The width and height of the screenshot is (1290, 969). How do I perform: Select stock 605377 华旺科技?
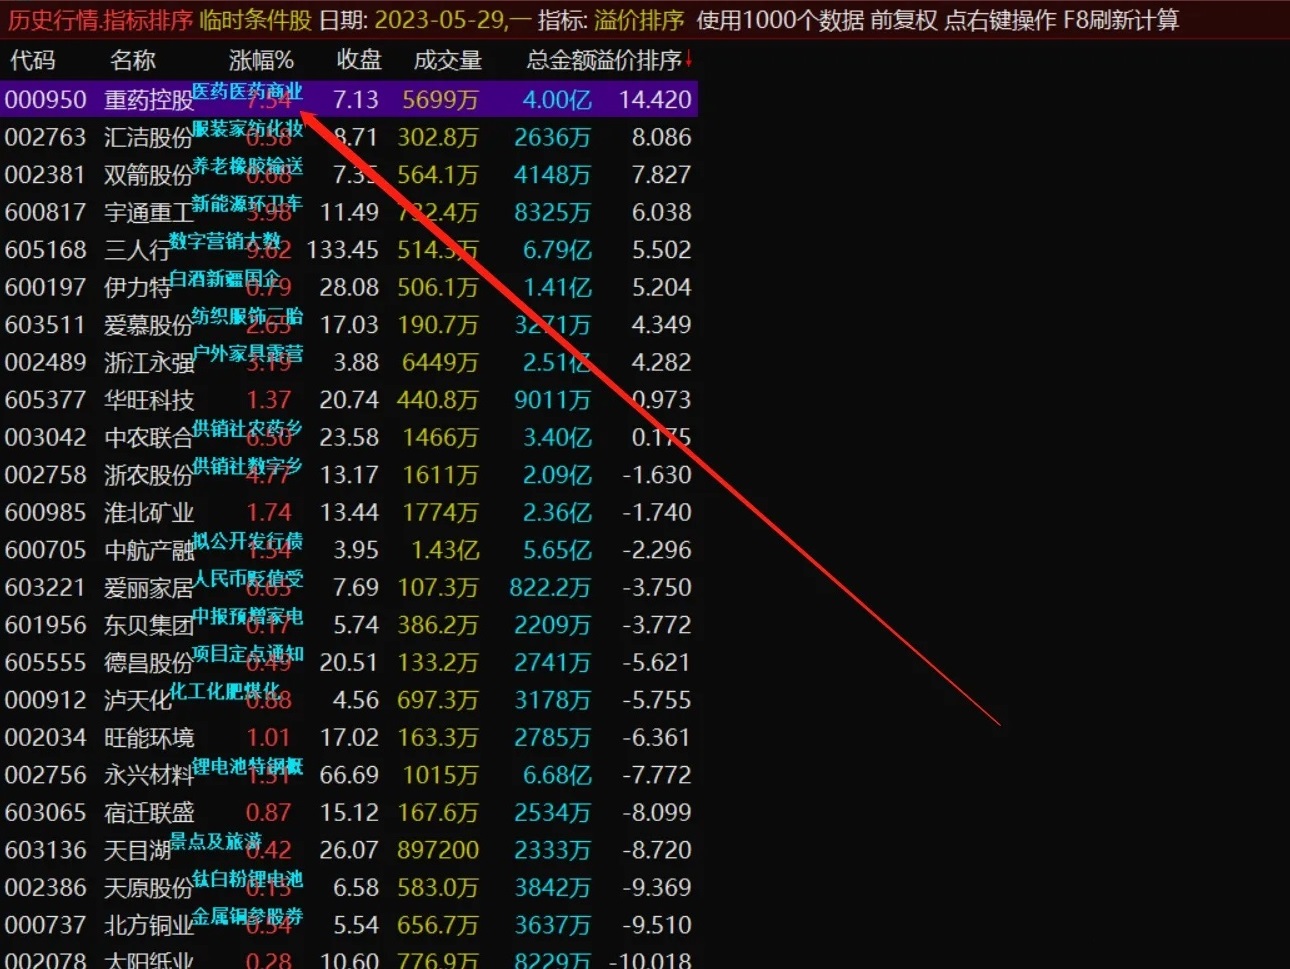(x=348, y=399)
